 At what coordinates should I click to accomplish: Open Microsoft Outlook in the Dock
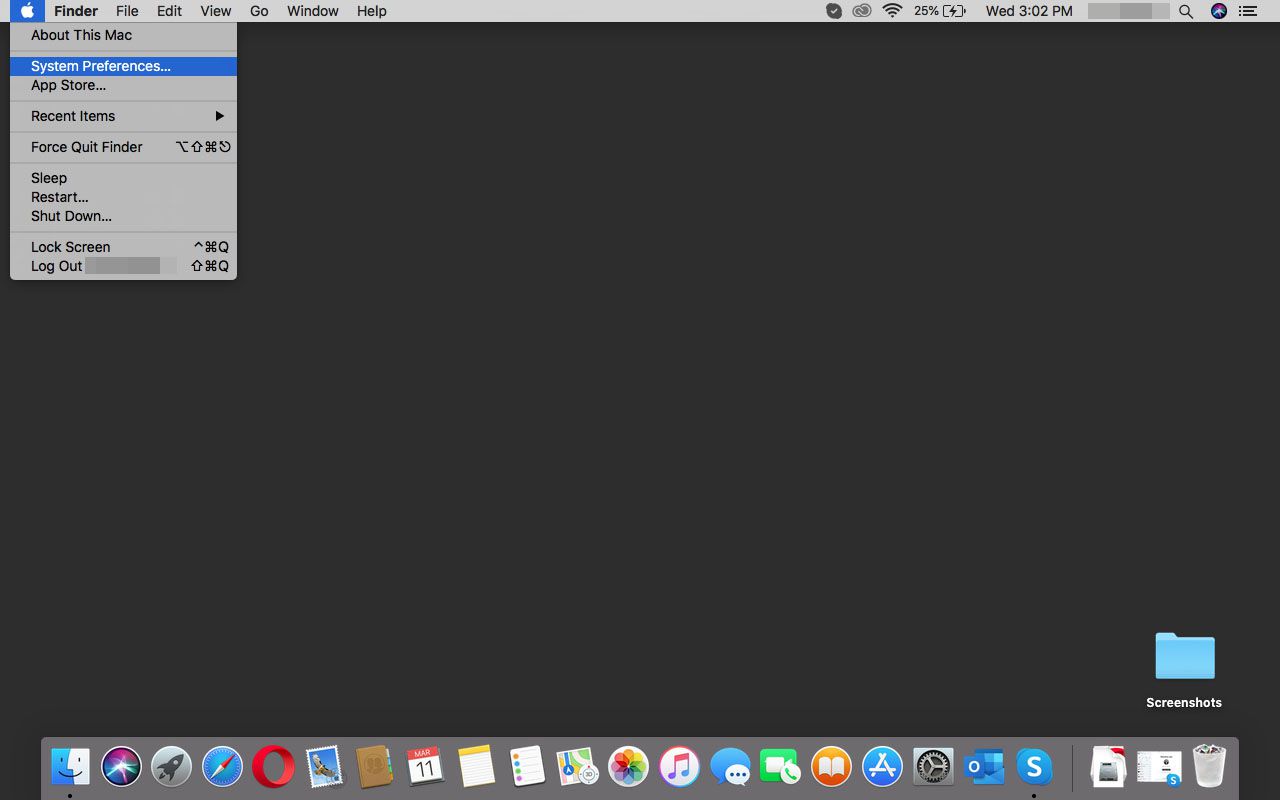984,767
